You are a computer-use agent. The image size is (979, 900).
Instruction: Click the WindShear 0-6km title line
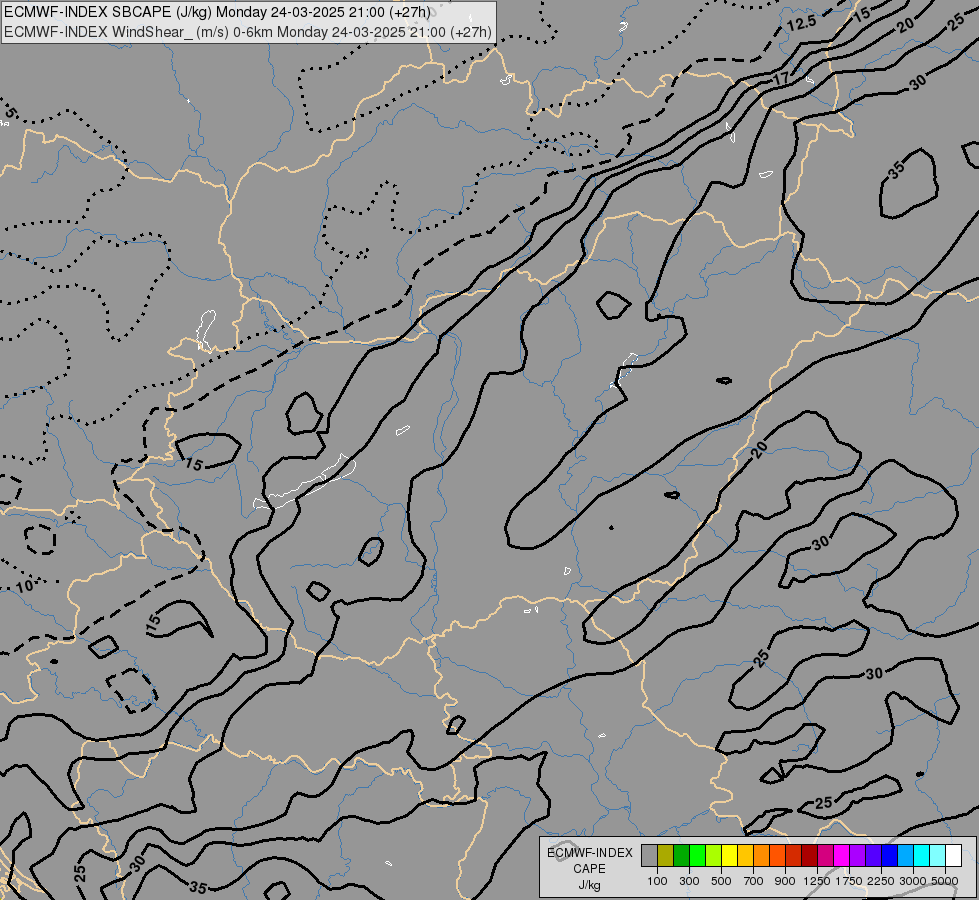tap(248, 31)
